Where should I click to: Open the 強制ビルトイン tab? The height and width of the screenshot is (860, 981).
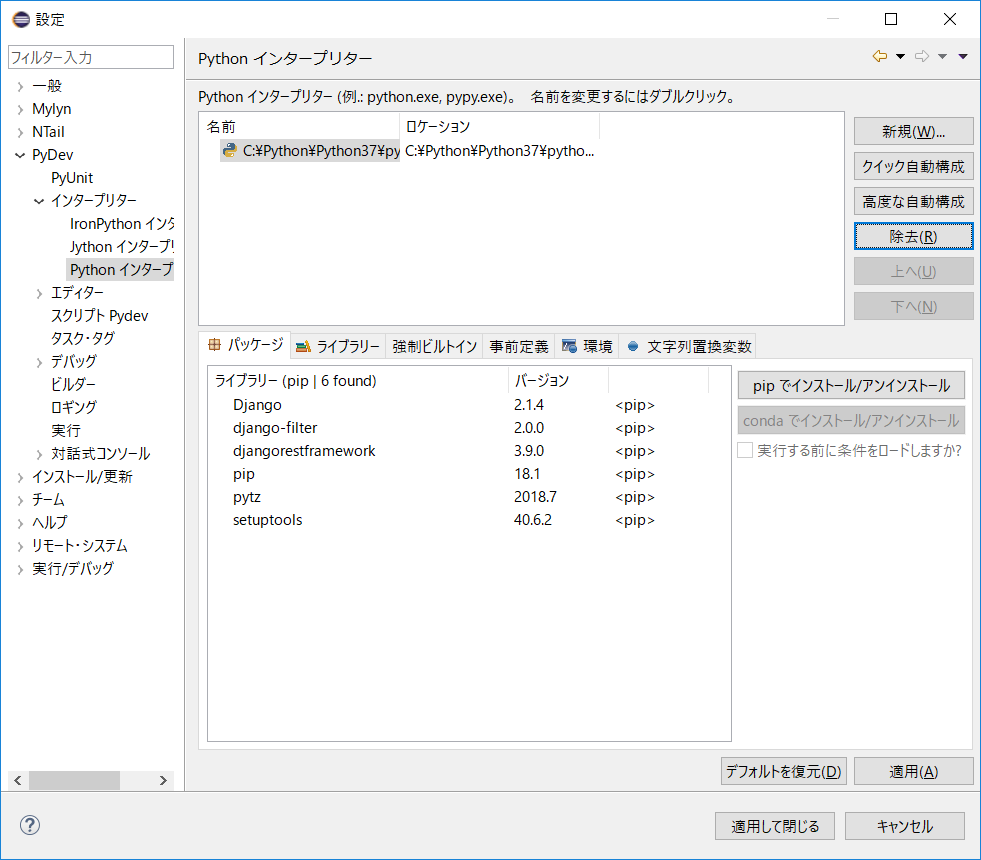pyautogui.click(x=434, y=347)
